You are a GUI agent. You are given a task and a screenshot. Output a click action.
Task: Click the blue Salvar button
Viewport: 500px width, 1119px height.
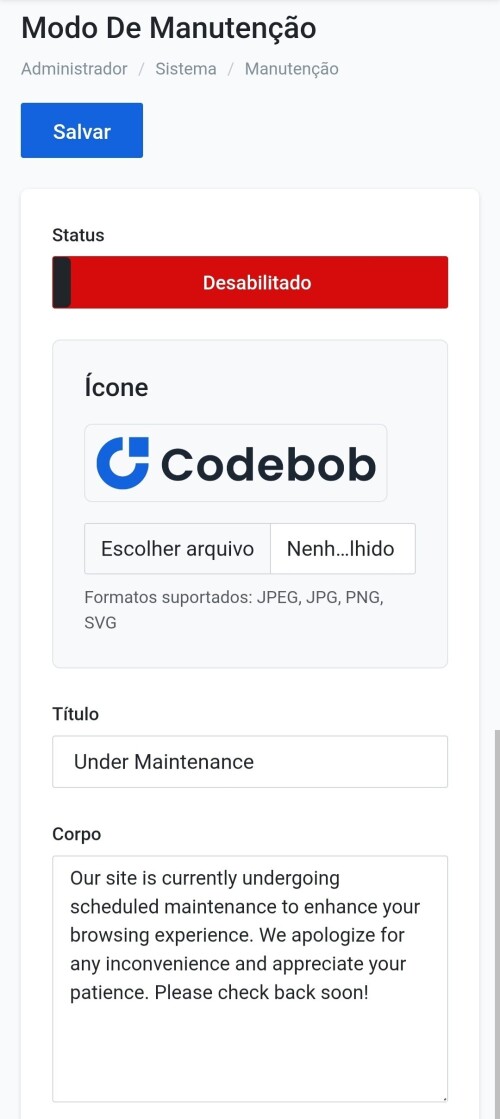point(81,131)
